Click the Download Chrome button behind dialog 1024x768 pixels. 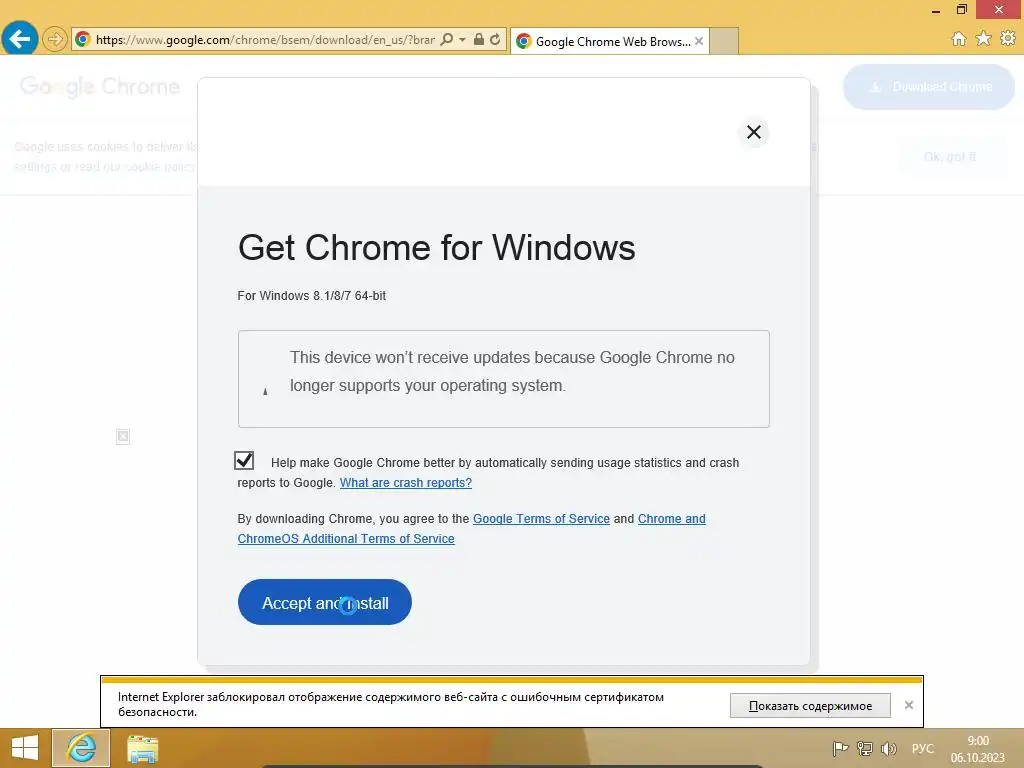point(929,87)
